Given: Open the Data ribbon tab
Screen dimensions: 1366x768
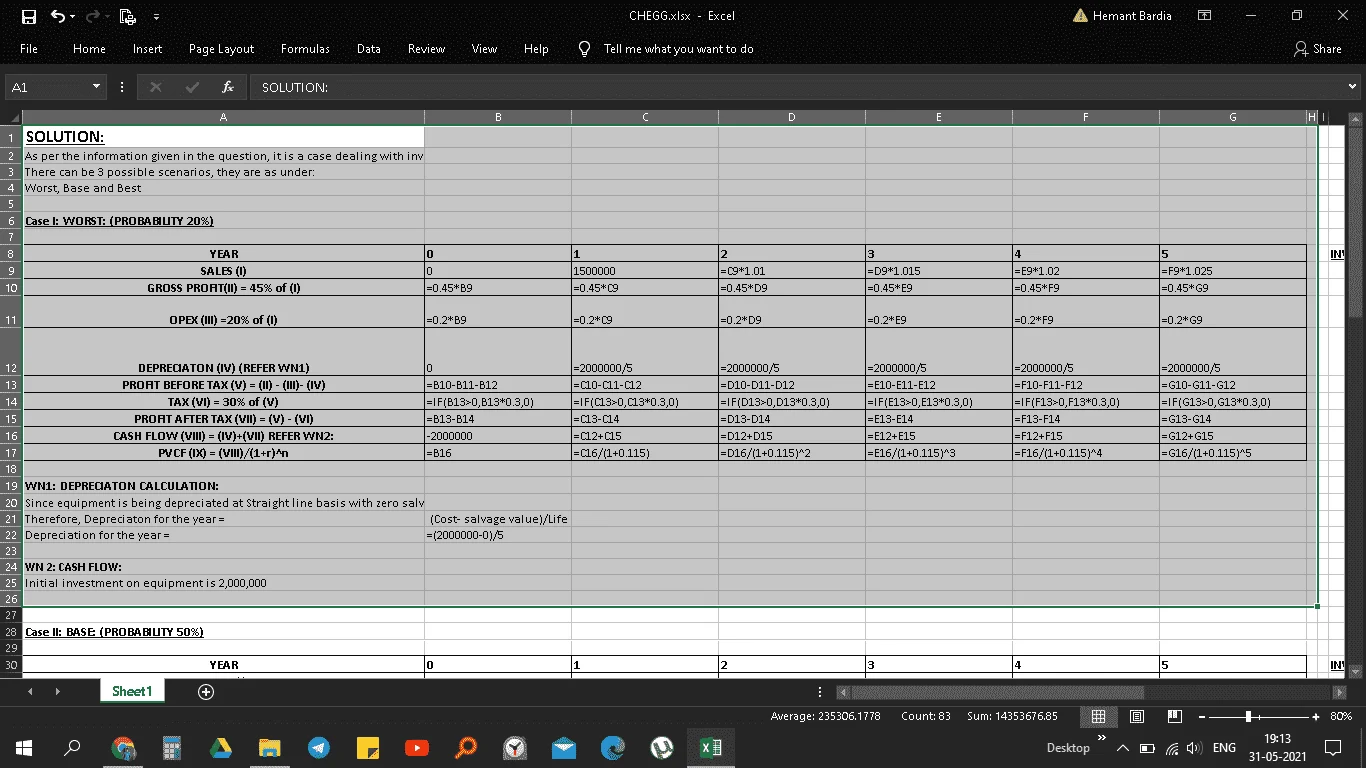Looking at the screenshot, I should click(x=368, y=49).
